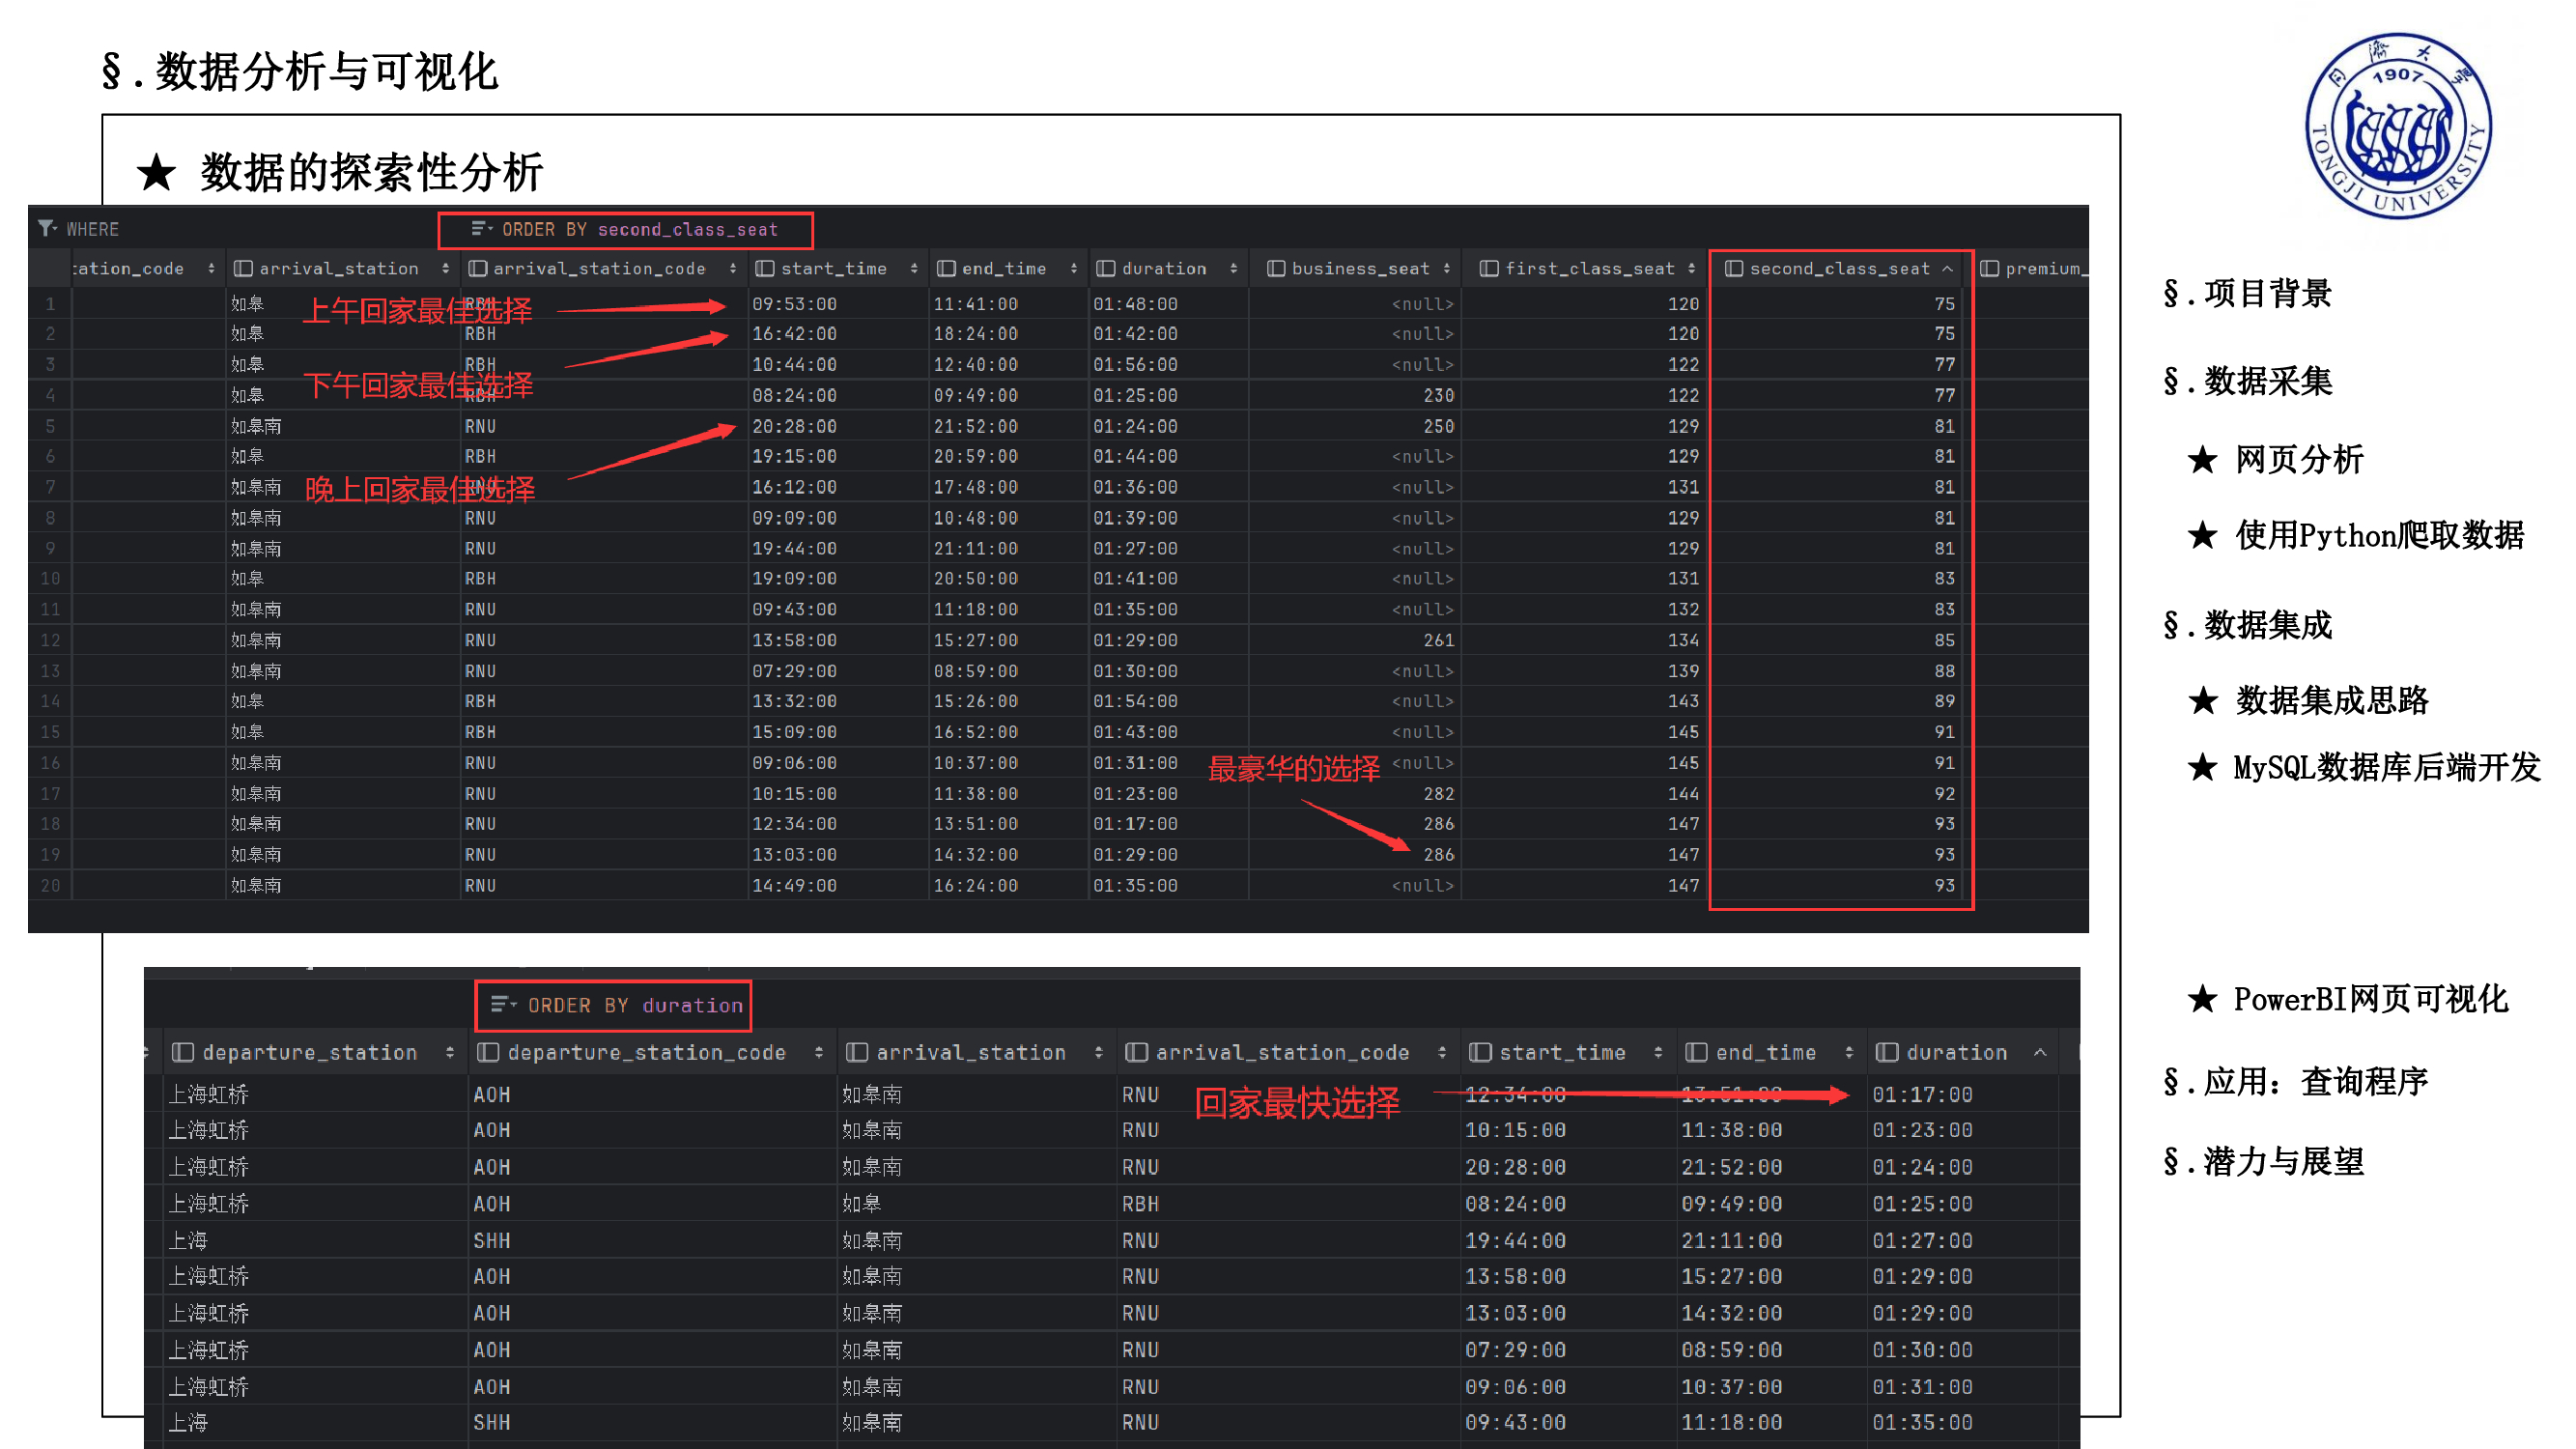Click the 01:17:00 duration cell

click(1922, 1094)
